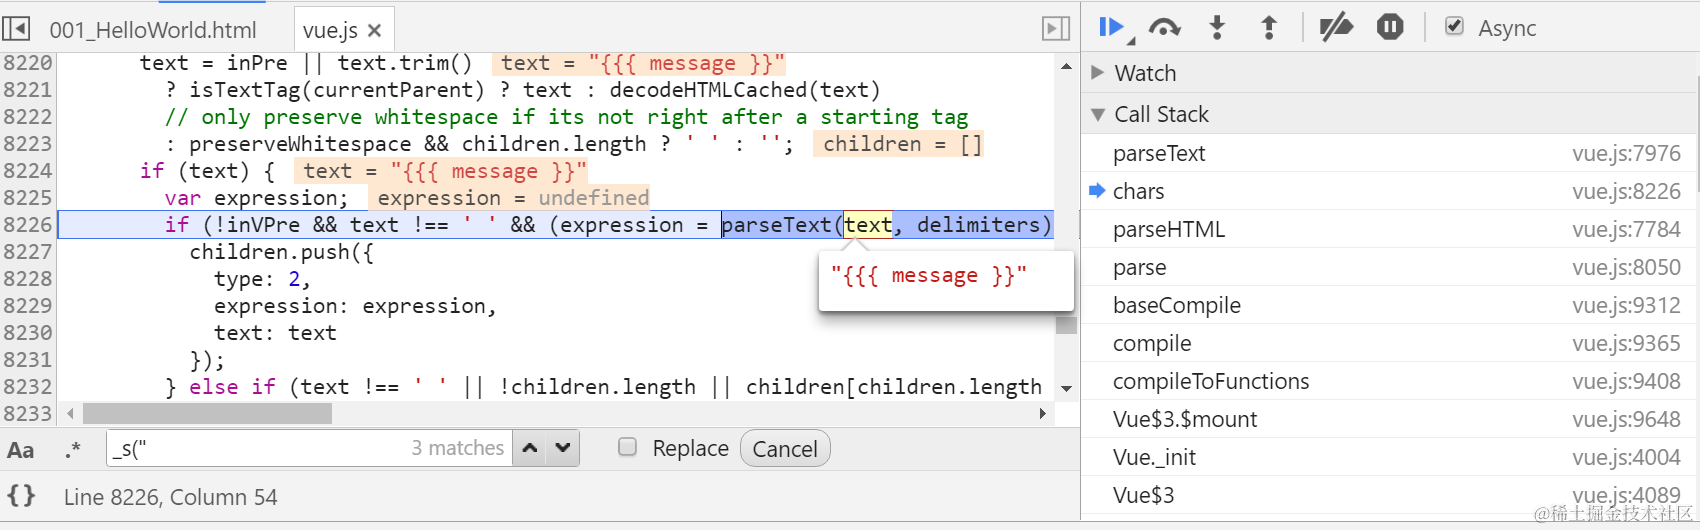Screen dimensions: 1700x530
Task: Select Vue._init call stack frame
Action: coord(1390,457)
